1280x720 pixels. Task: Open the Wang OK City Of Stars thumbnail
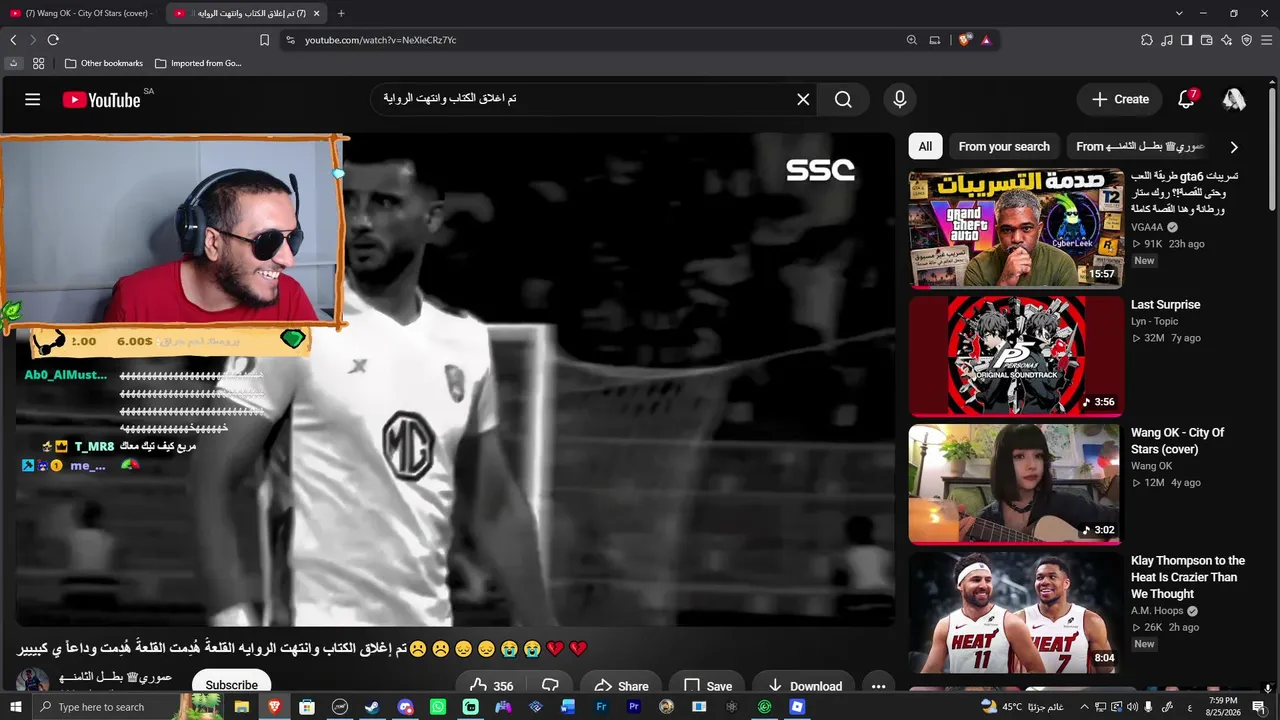click(1016, 484)
